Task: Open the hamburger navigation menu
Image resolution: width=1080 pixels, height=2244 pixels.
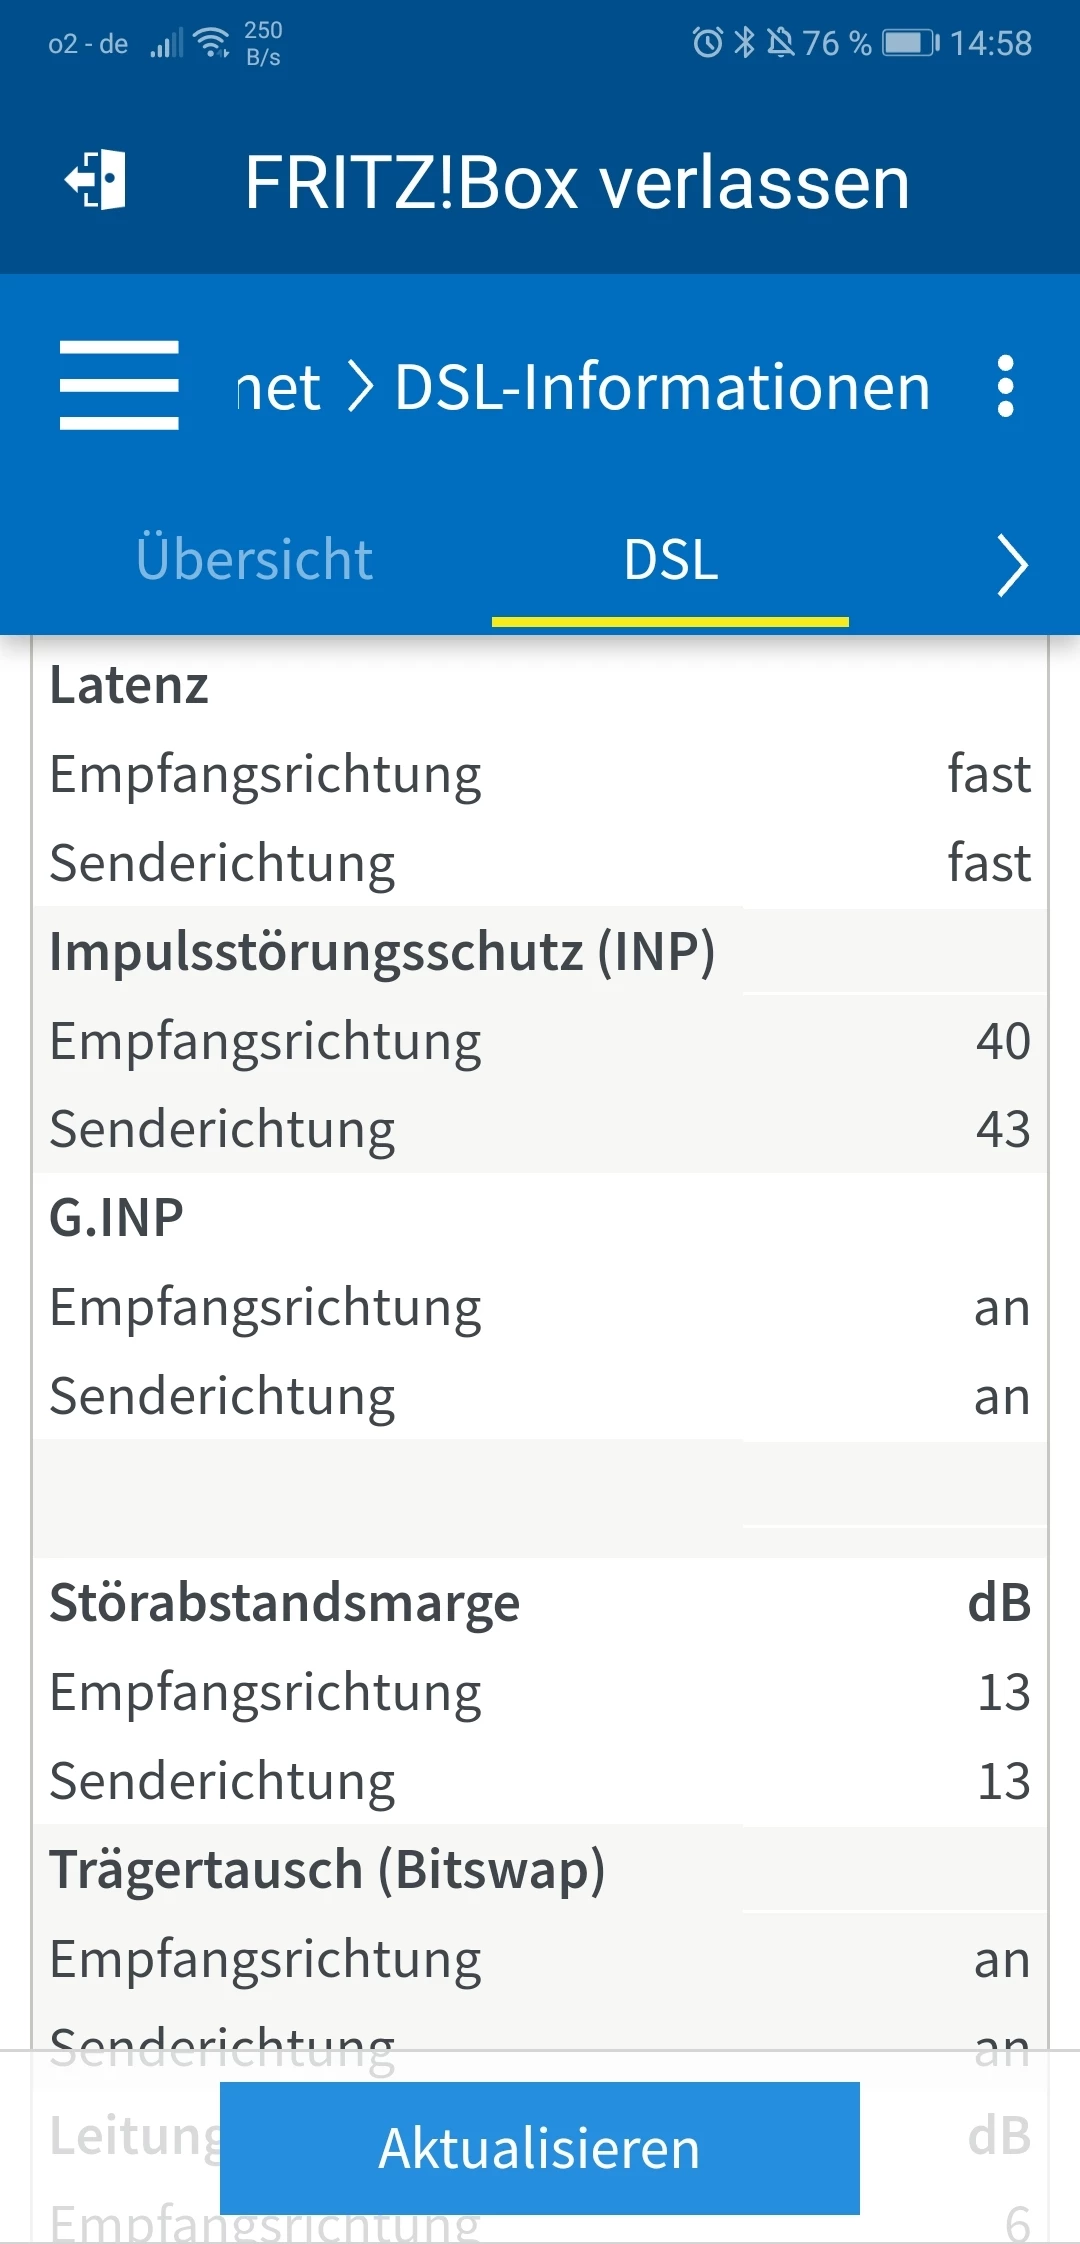Action: (119, 385)
